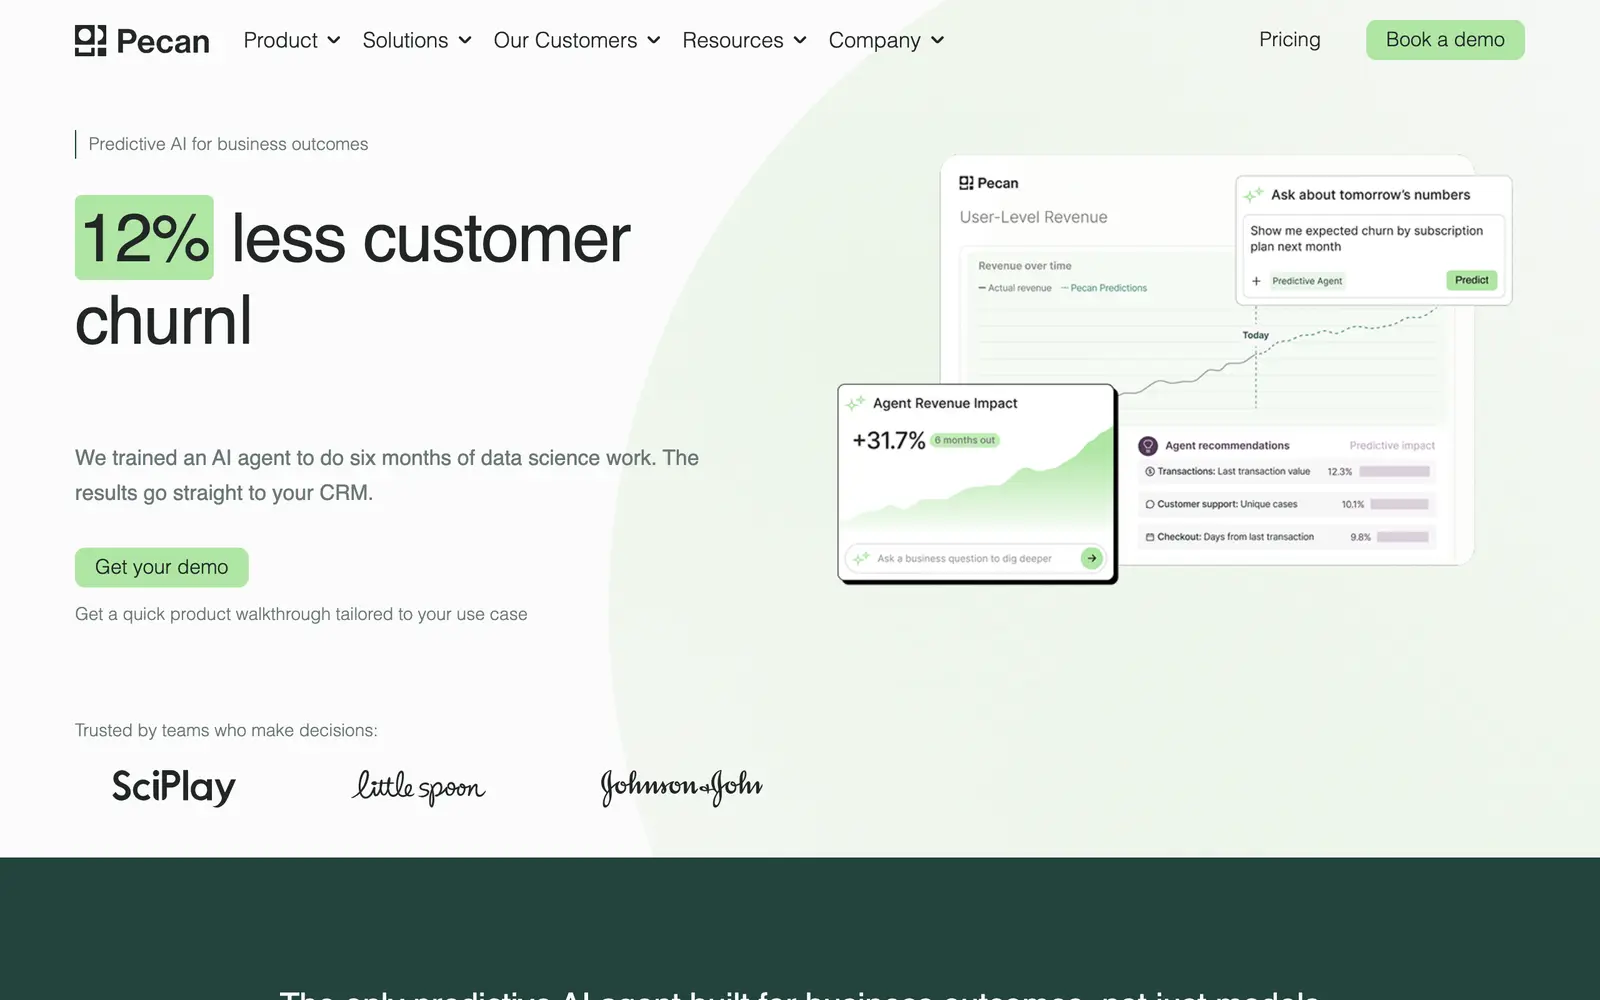Image resolution: width=1600 pixels, height=1000 pixels.
Task: Click the Little Spoon logo
Action: [419, 787]
